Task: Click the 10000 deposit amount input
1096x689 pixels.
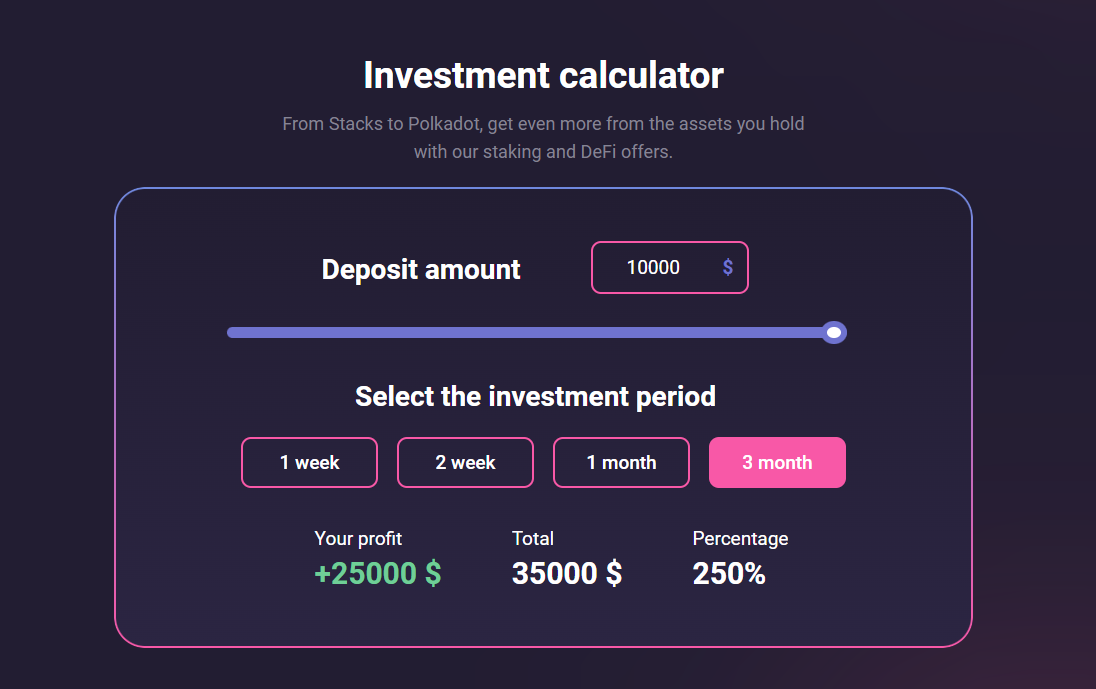Action: 653,268
